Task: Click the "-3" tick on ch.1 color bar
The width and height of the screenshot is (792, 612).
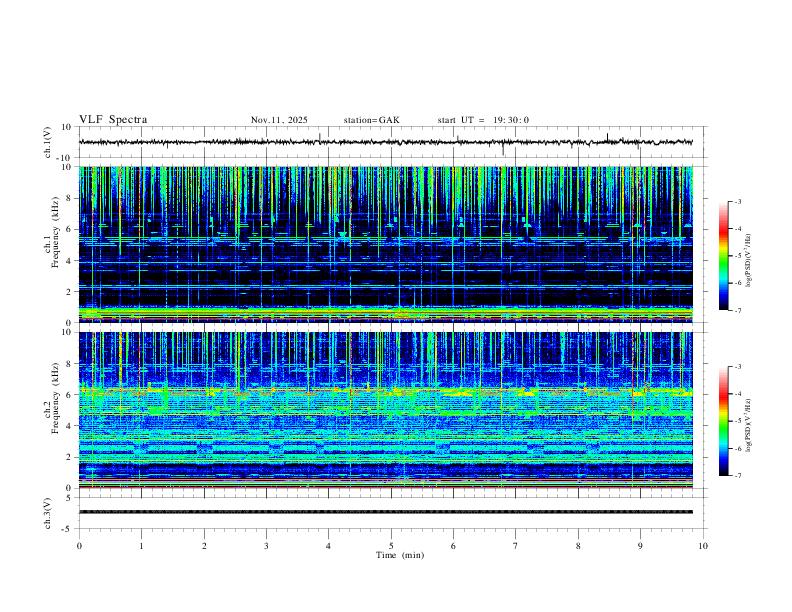Action: 738,201
